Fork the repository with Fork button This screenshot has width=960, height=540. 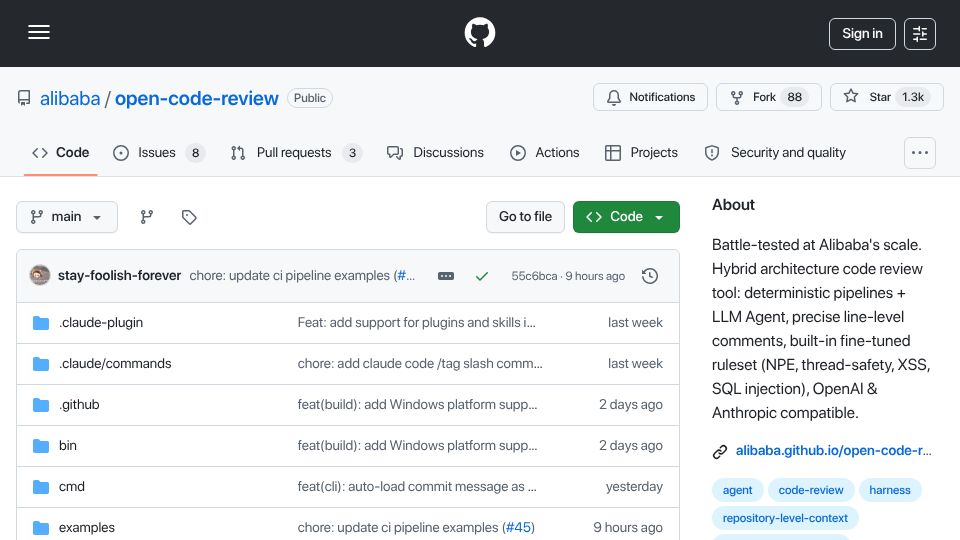768,97
